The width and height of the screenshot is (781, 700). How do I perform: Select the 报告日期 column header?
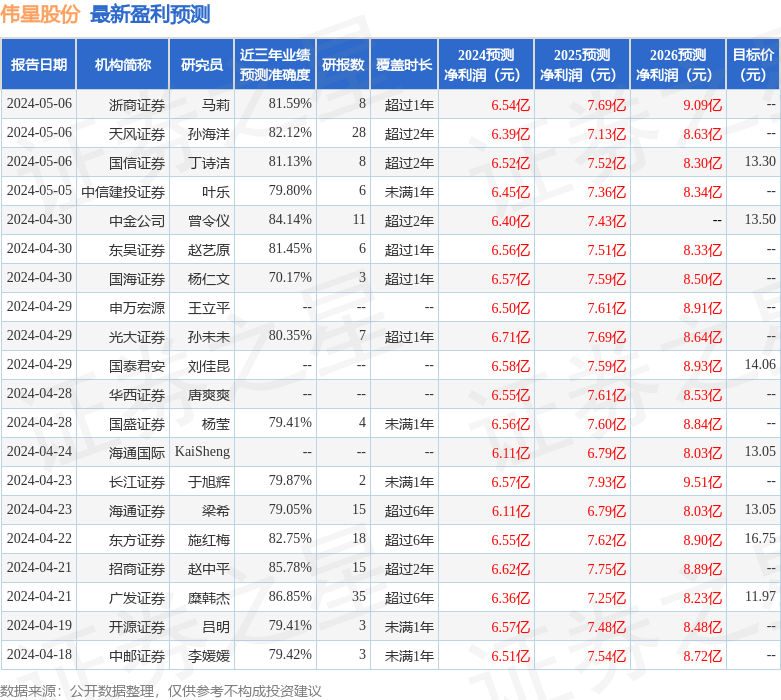click(x=39, y=65)
